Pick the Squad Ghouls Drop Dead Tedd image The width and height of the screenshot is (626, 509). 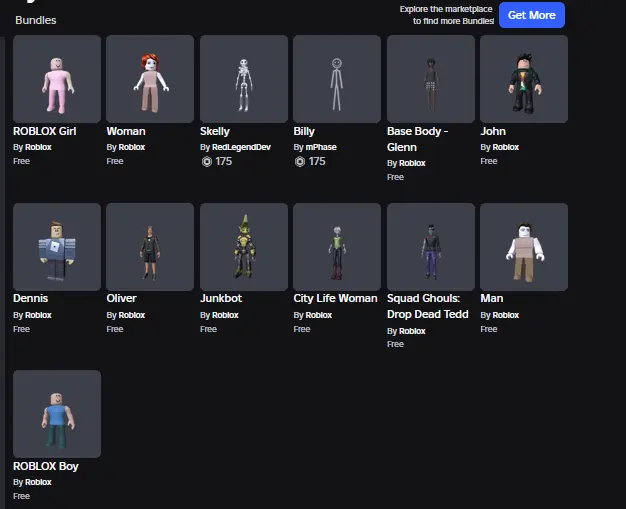pos(431,247)
